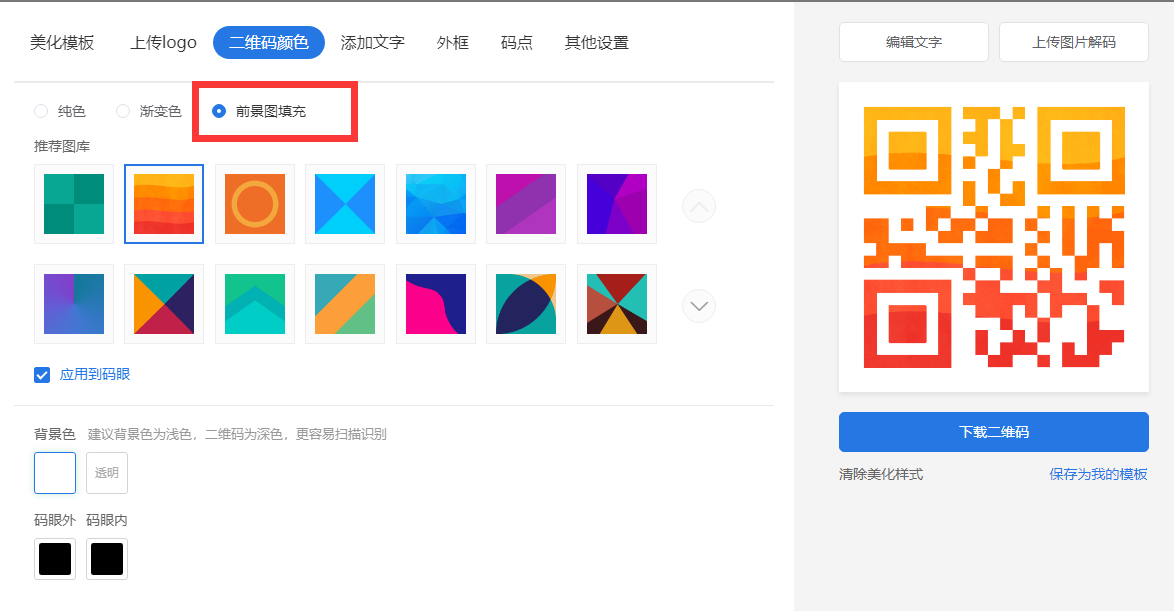Open the 添加文字 tab
The height and width of the screenshot is (611, 1174).
[x=372, y=43]
